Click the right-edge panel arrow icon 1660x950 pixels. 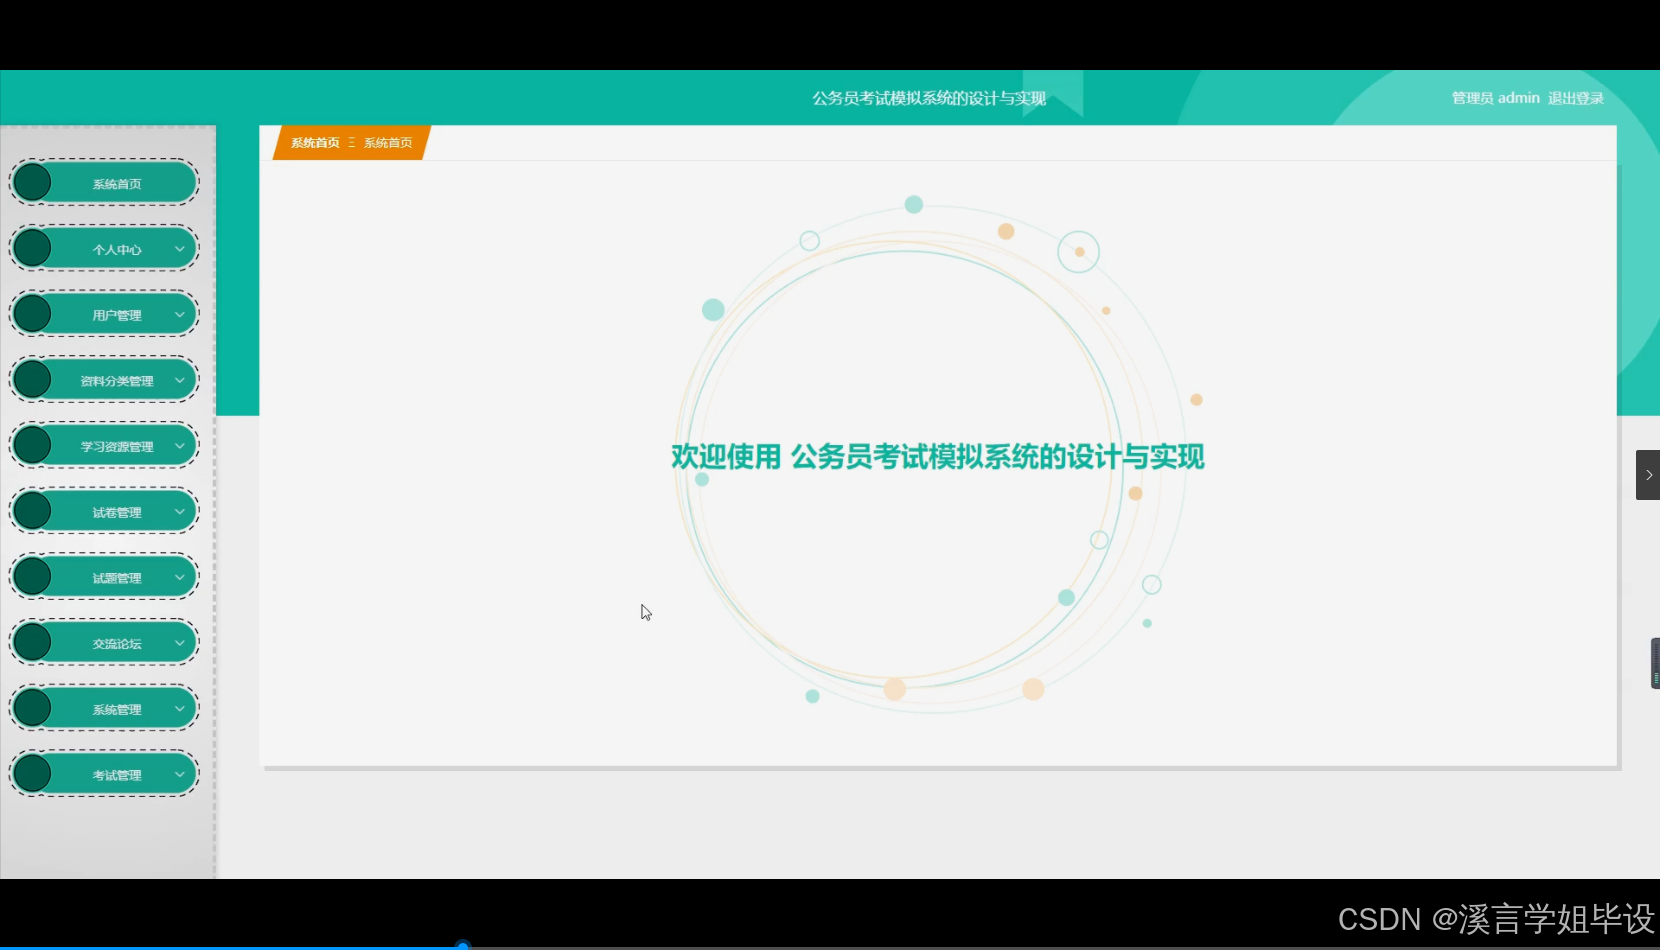coord(1648,475)
